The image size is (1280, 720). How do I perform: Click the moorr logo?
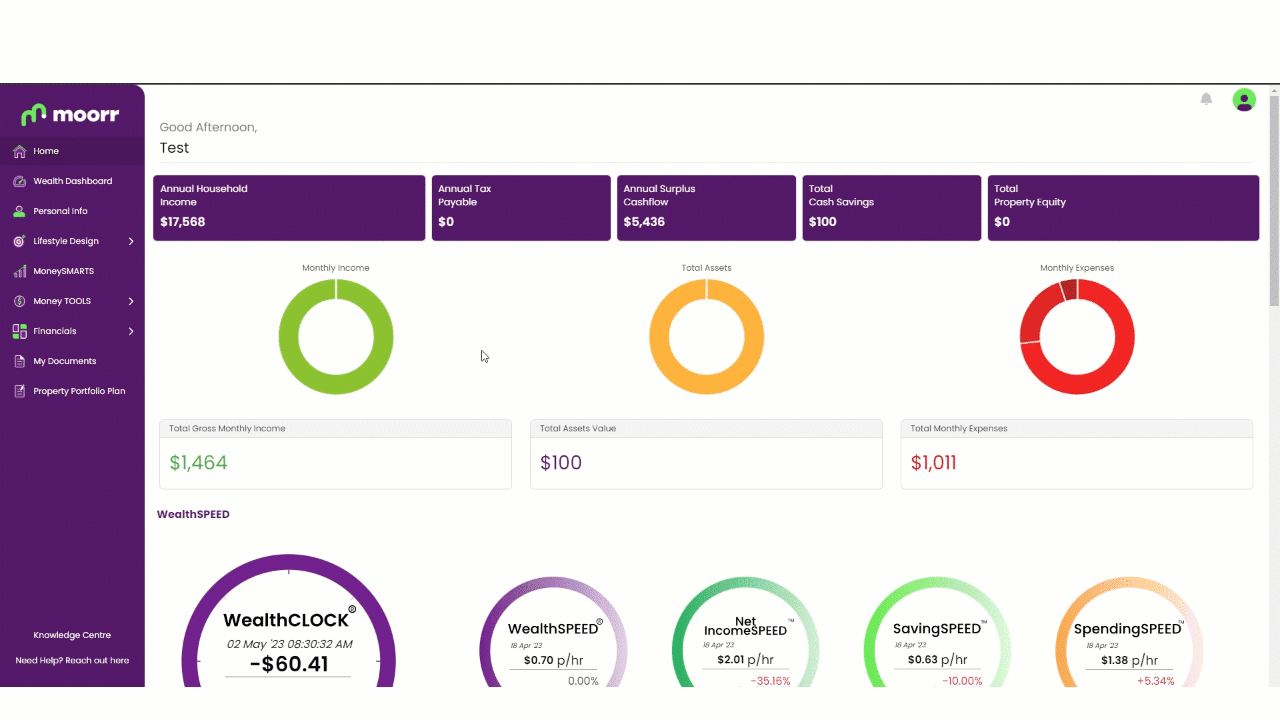pyautogui.click(x=70, y=115)
